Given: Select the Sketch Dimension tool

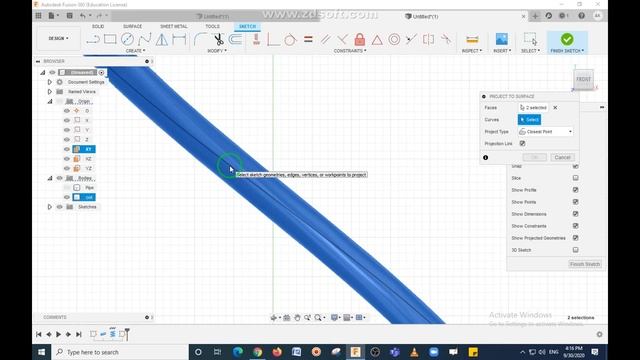Looking at the screenshot, I should (179, 39).
